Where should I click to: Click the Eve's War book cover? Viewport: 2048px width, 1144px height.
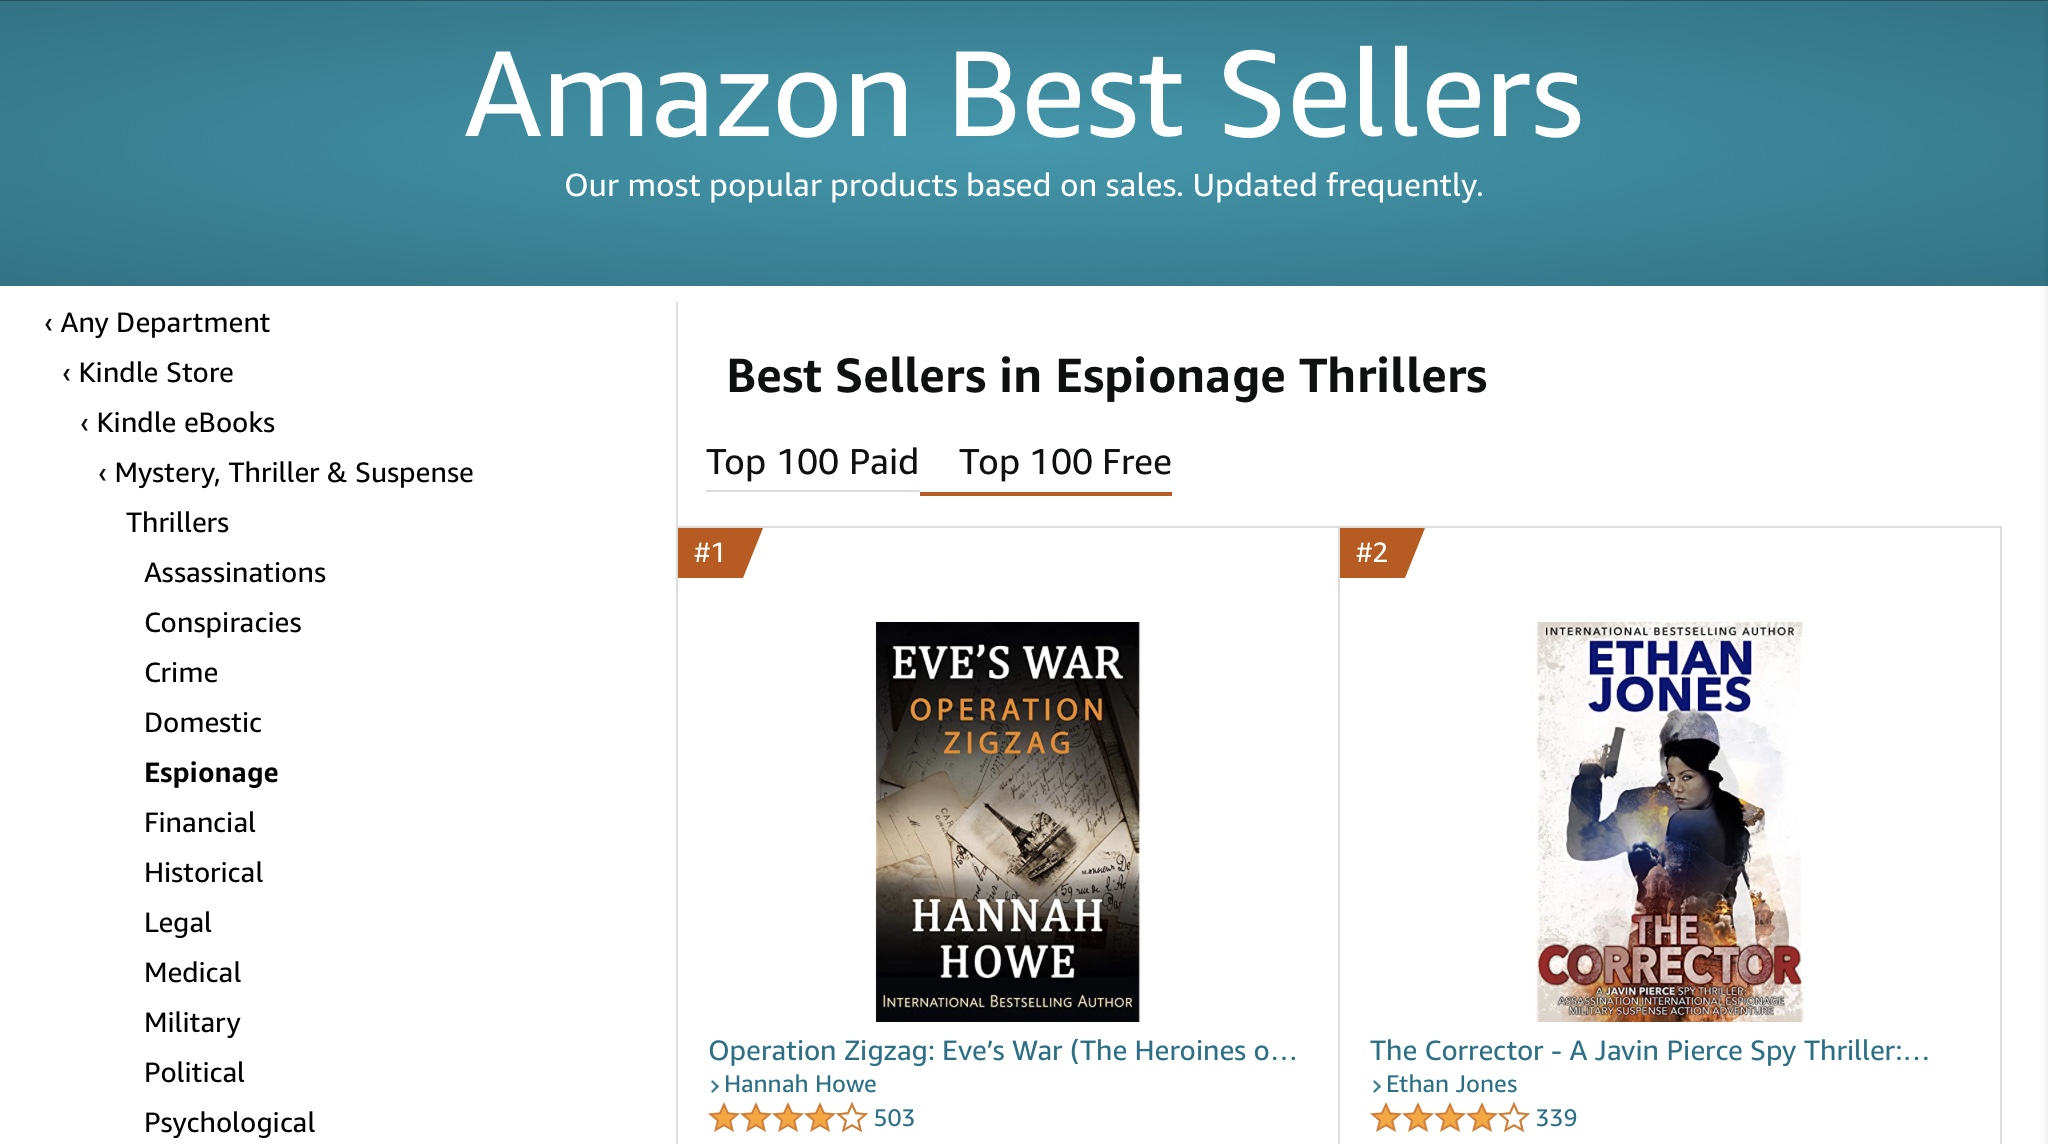pyautogui.click(x=1007, y=821)
